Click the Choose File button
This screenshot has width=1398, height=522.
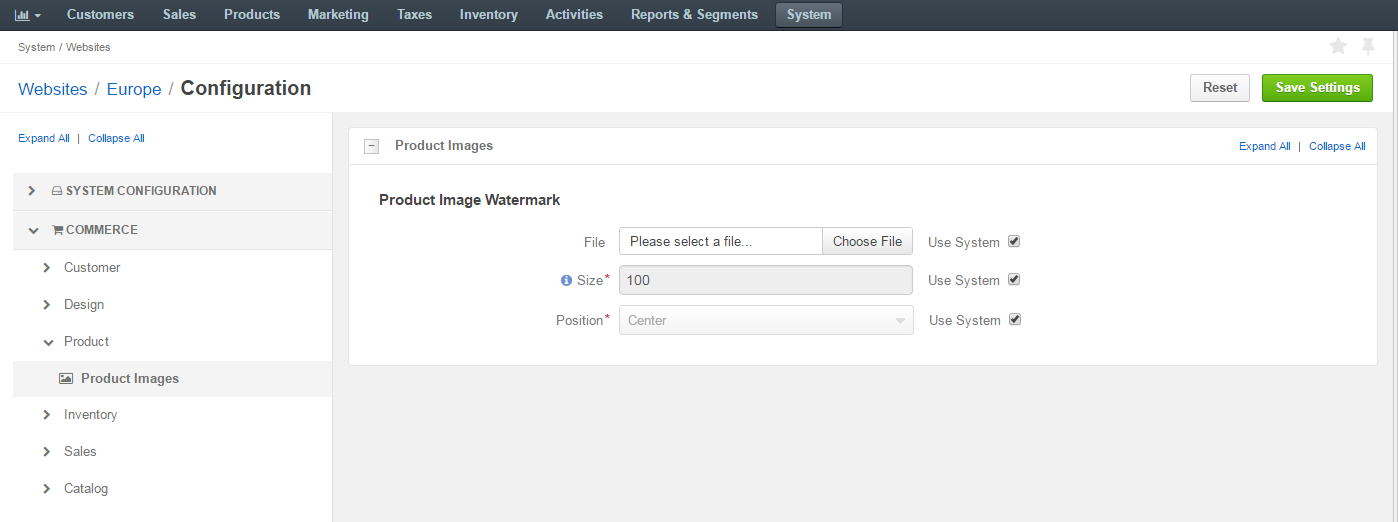(x=867, y=241)
